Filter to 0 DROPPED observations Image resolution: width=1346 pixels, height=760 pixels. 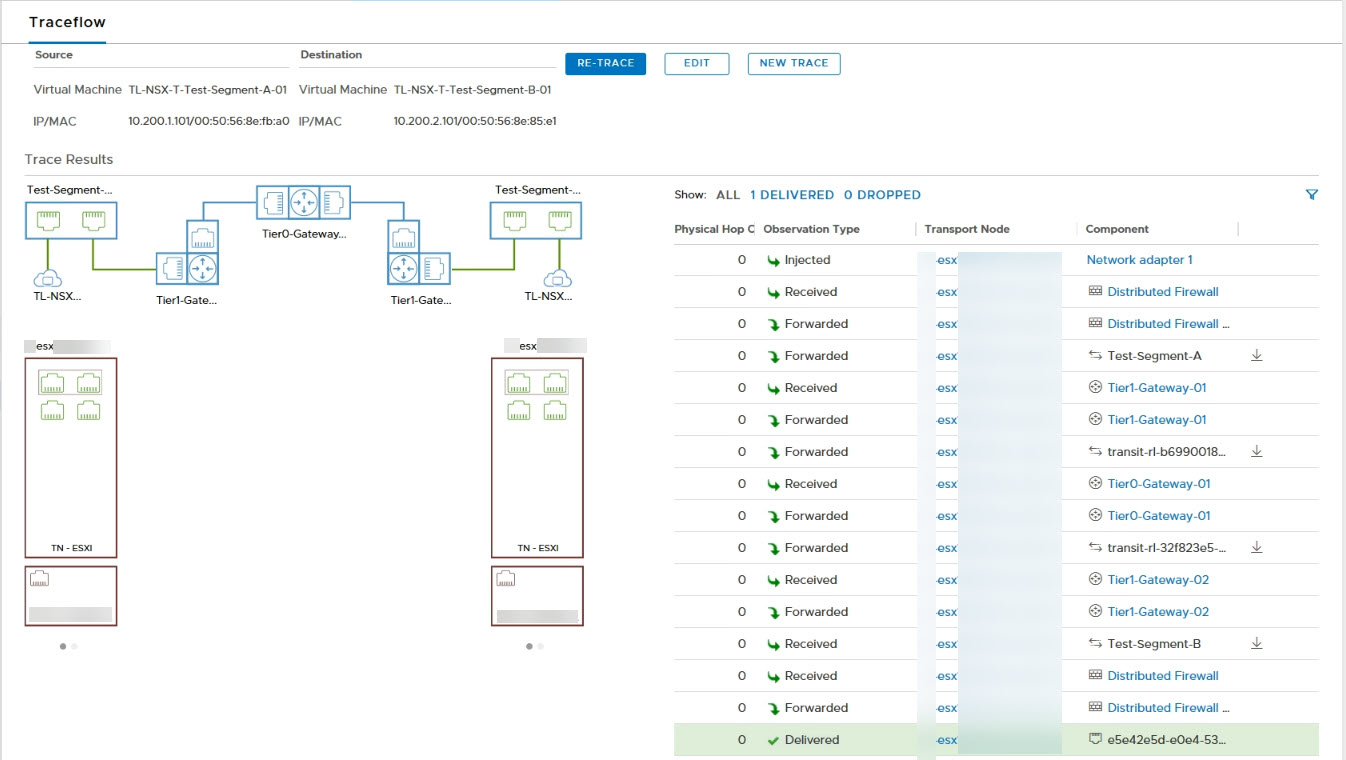click(882, 195)
